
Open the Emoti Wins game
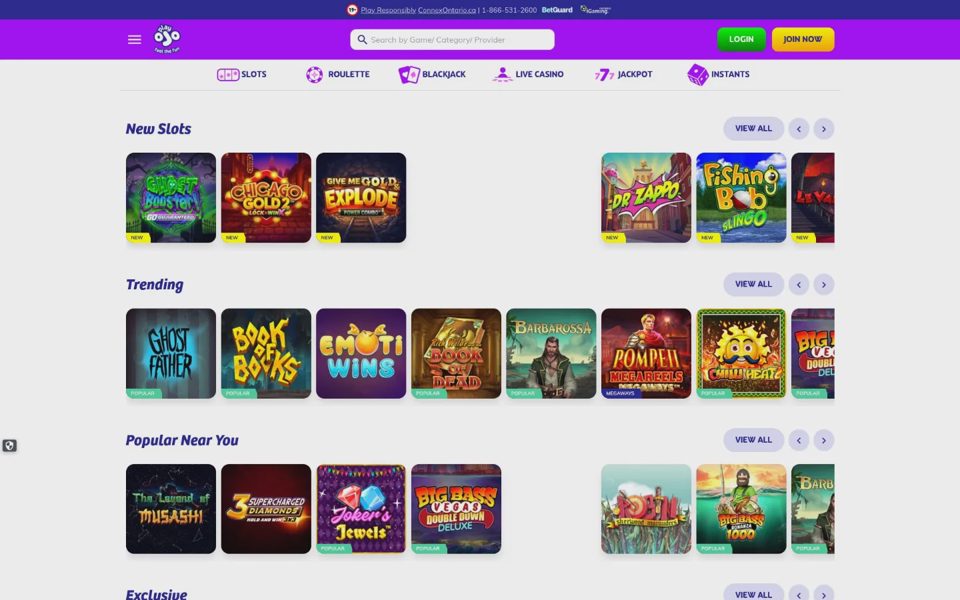pyautogui.click(x=361, y=353)
